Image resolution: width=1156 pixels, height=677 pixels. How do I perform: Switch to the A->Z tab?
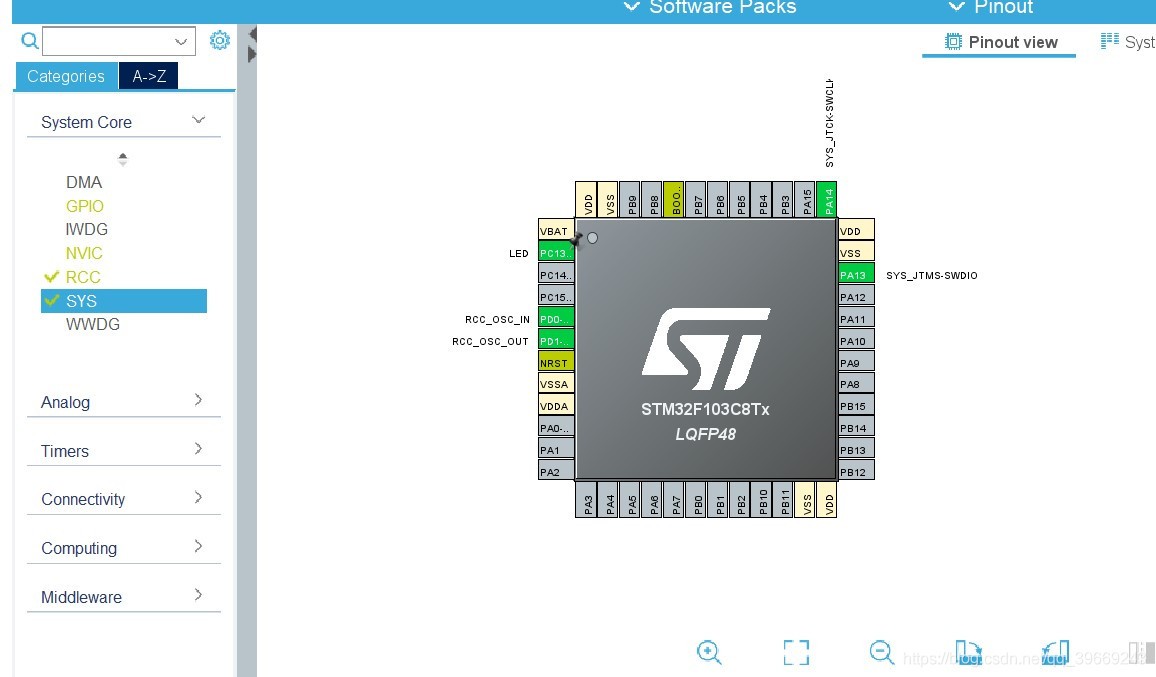tap(149, 76)
